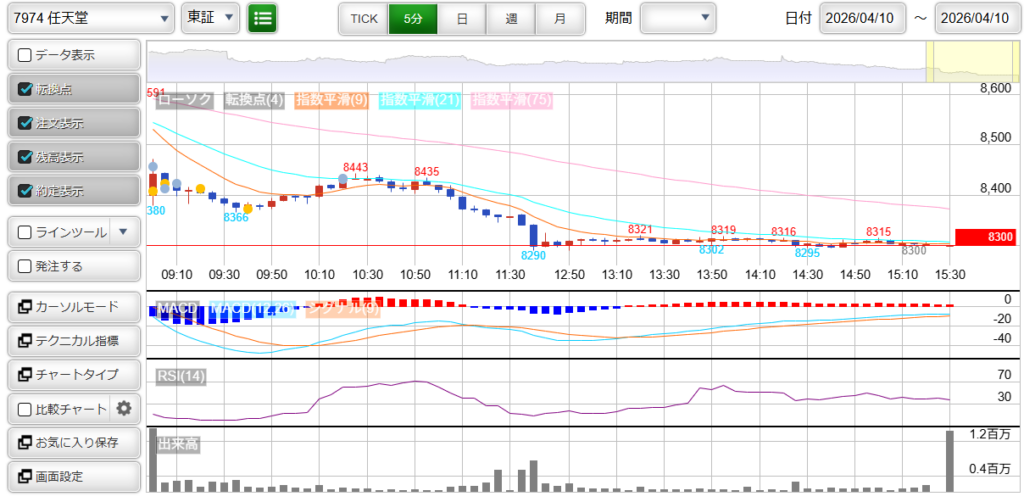Click the RSI(14) indicator label

click(x=181, y=376)
